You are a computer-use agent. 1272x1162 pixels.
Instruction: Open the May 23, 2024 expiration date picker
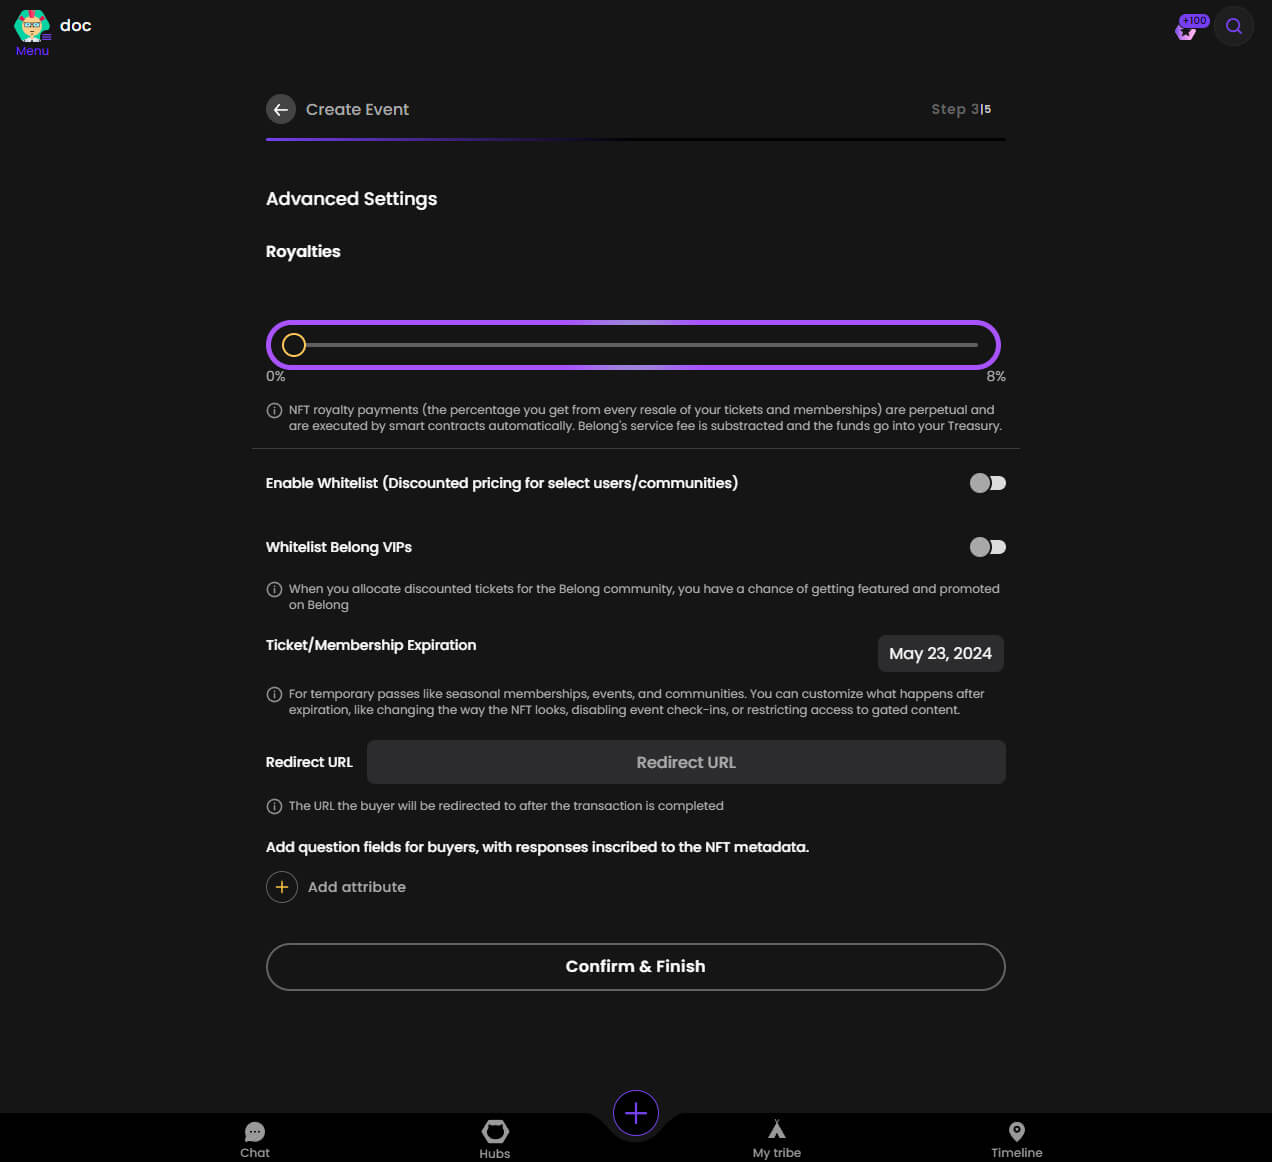[940, 653]
